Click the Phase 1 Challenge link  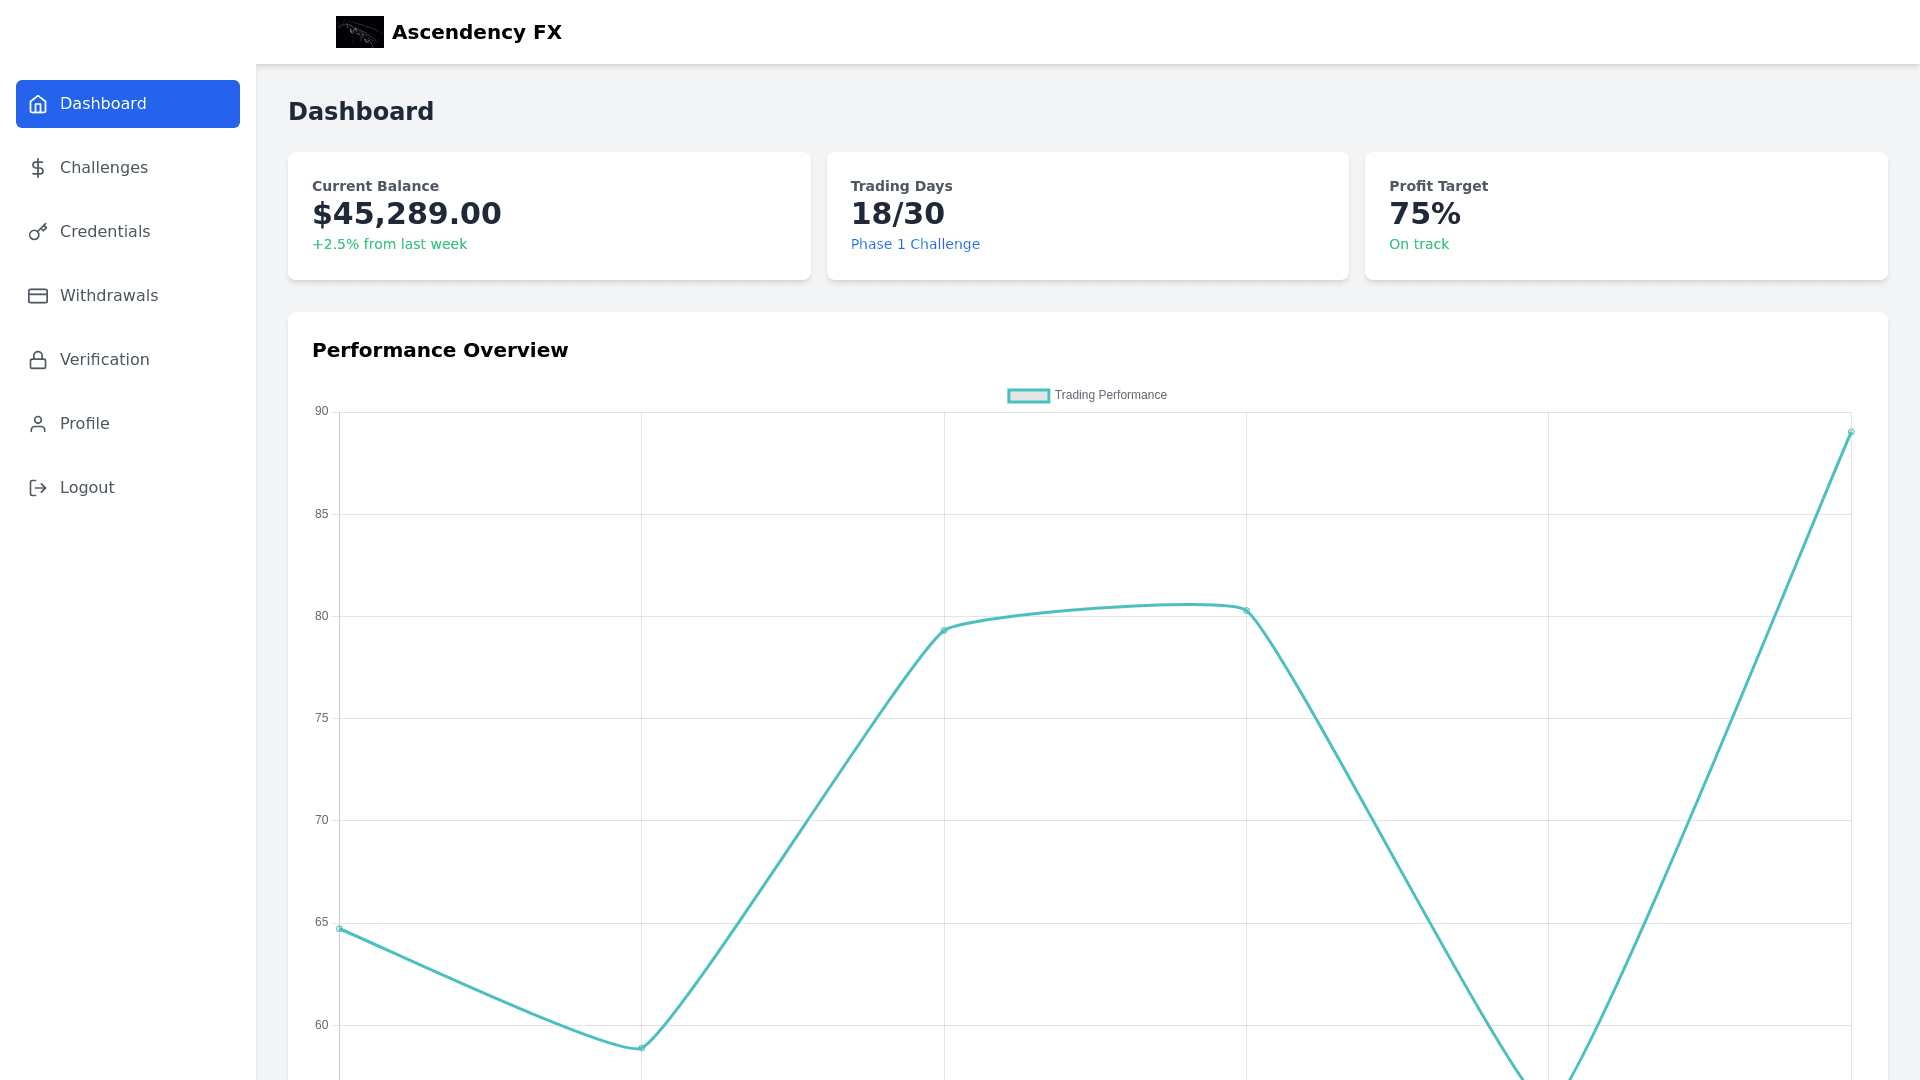tap(915, 244)
